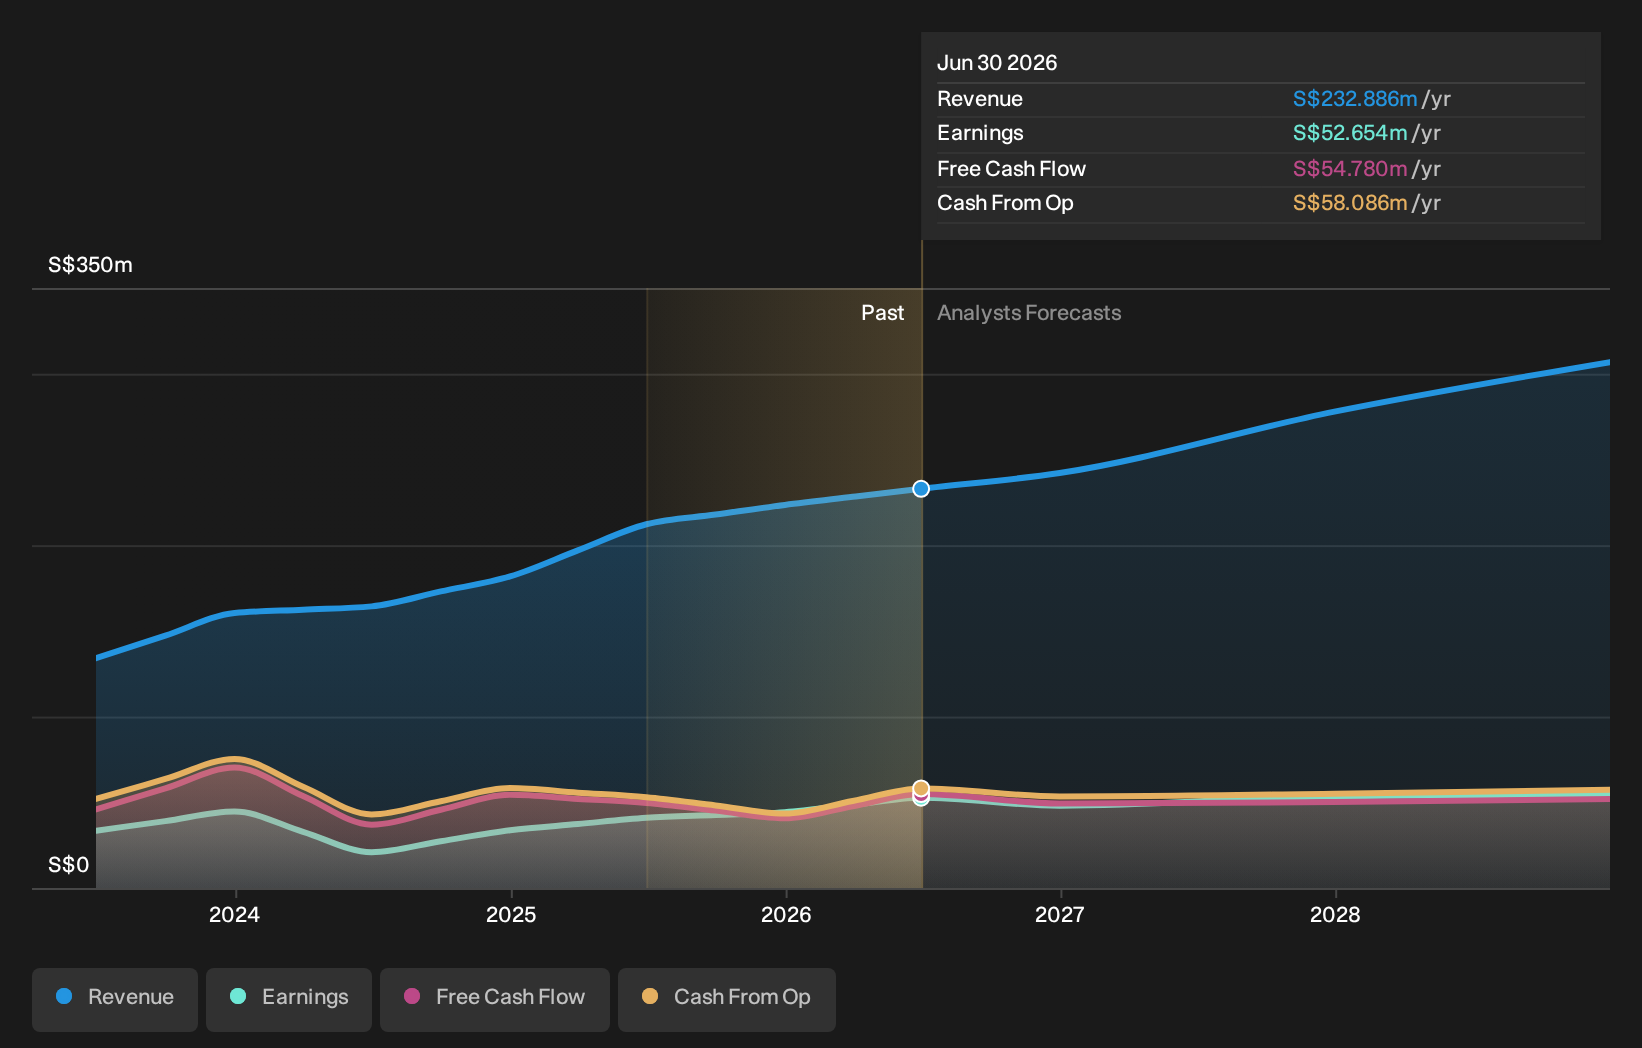Screen dimensions: 1642x1048
Task: Toggle the Free Cash Flow legend button
Action: pos(495,999)
